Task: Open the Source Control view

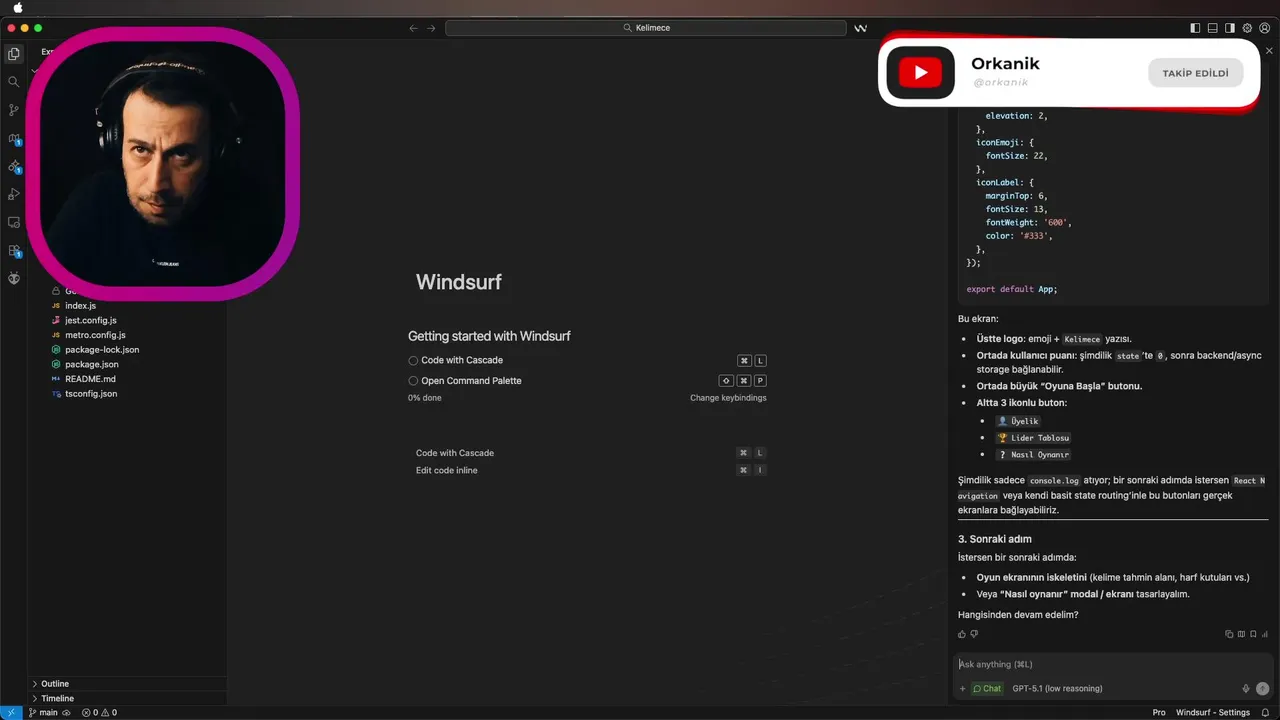Action: [14, 110]
